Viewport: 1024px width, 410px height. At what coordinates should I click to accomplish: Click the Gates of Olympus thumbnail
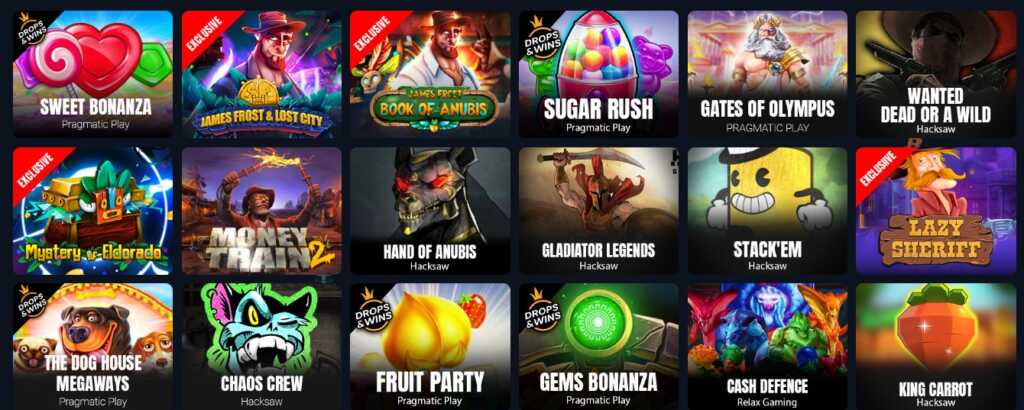(767, 74)
